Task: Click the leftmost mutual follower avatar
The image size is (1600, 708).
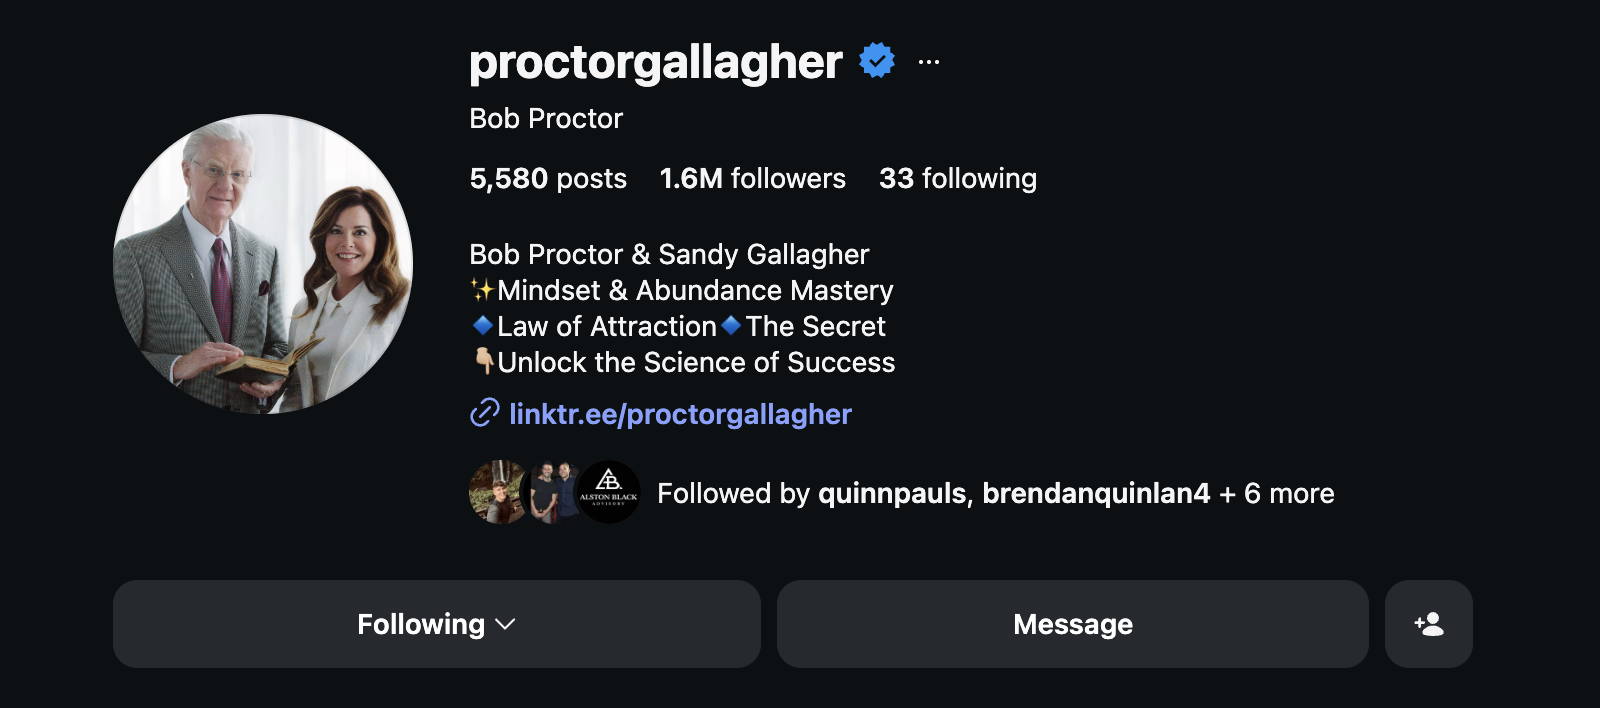Action: [x=496, y=492]
